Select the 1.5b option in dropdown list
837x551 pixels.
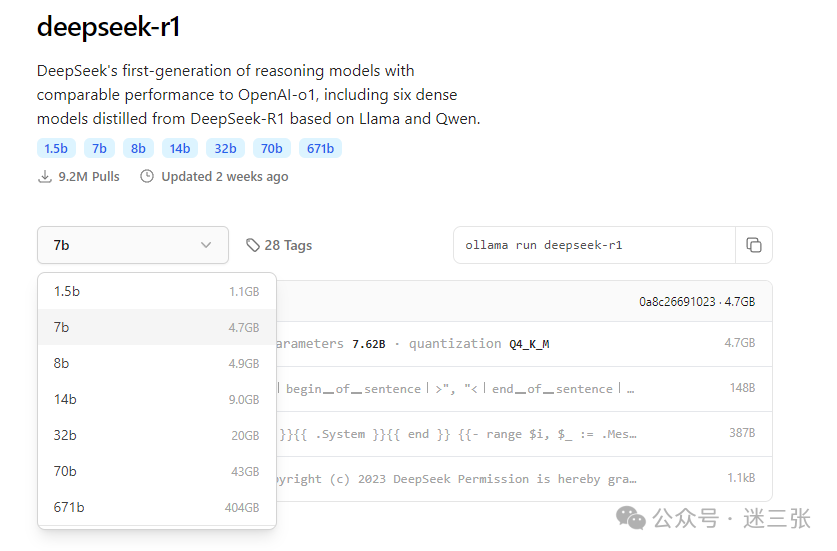click(156, 291)
